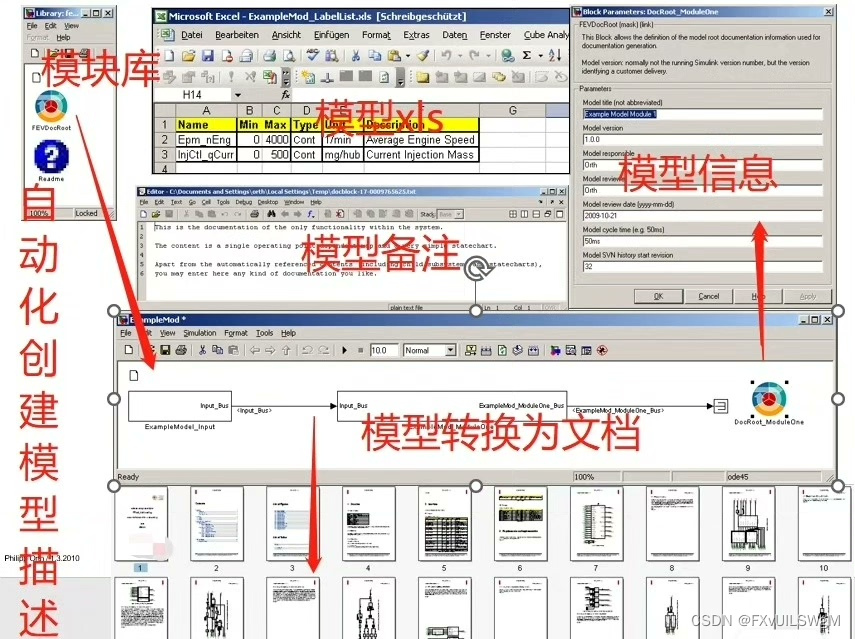Click document page thumbnail number 9
The width and height of the screenshot is (855, 639).
coord(748,524)
